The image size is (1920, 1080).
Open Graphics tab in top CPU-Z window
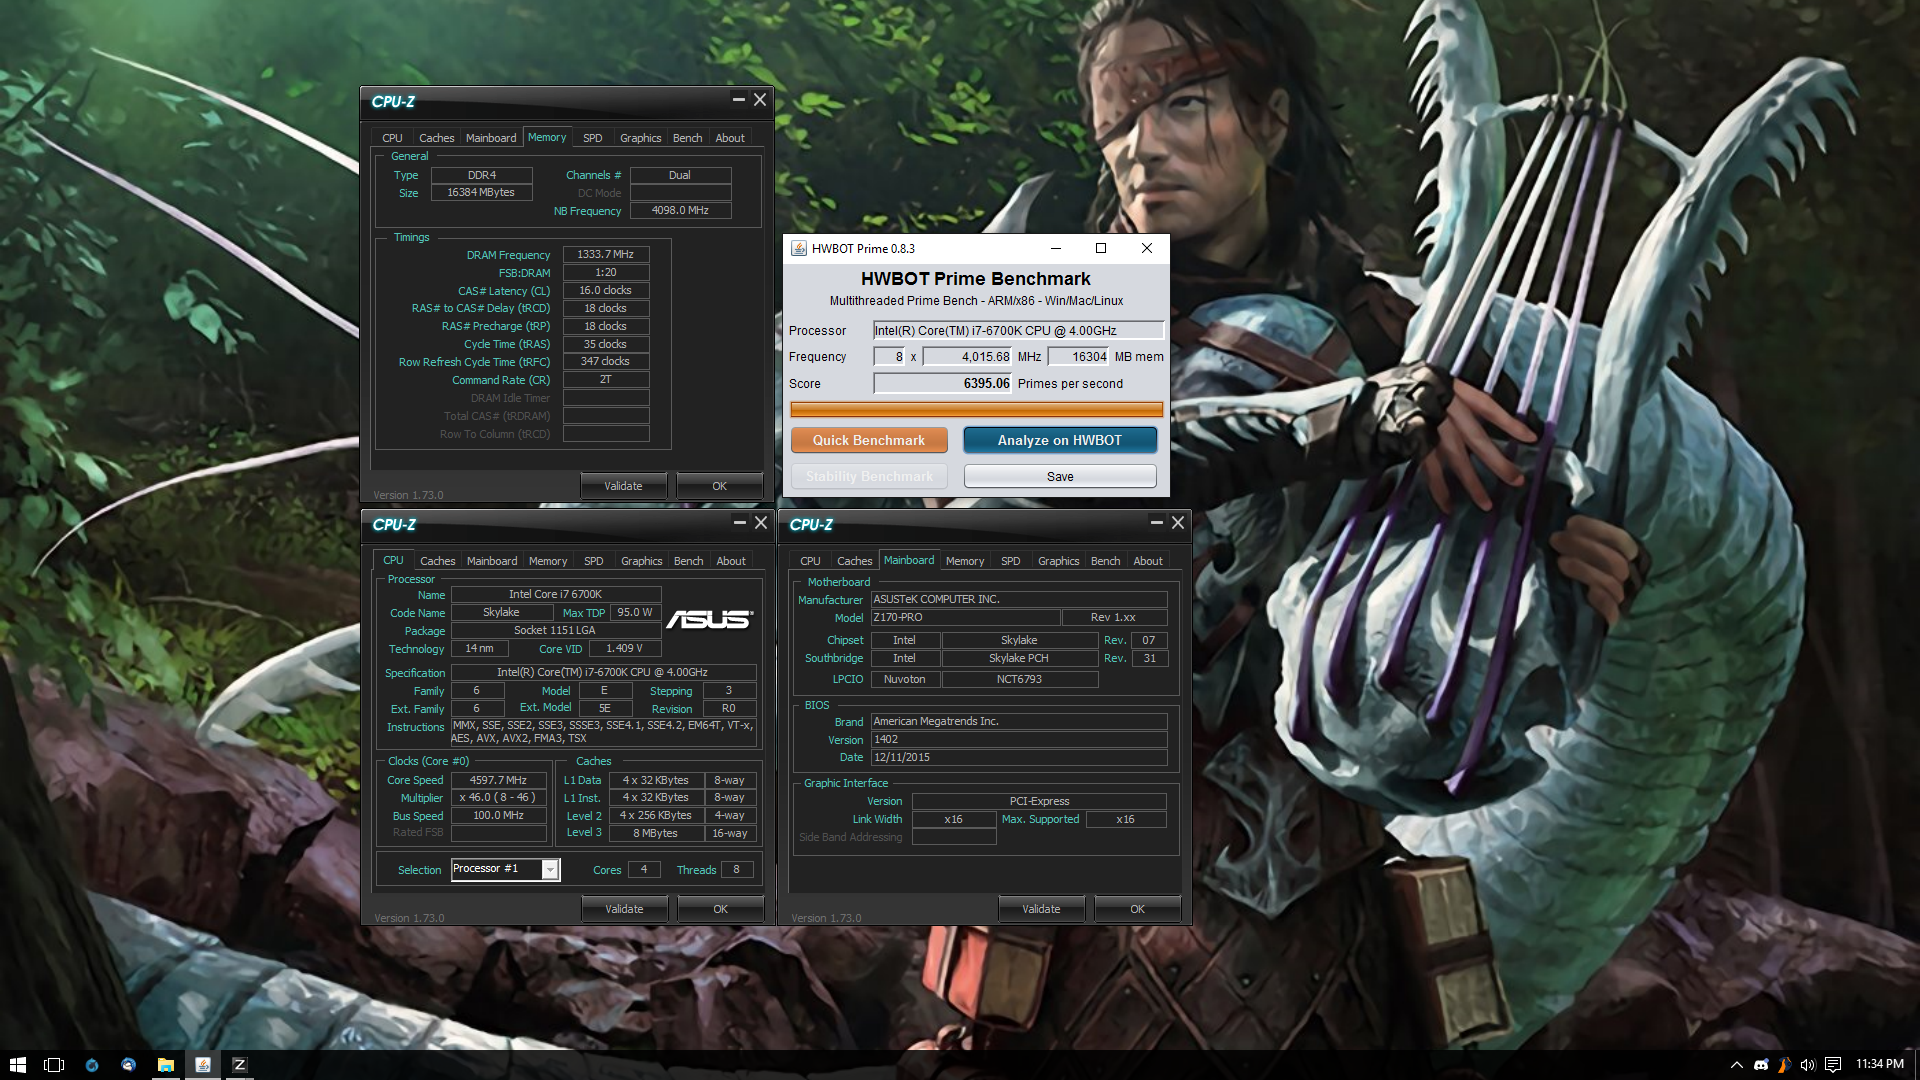(x=640, y=138)
